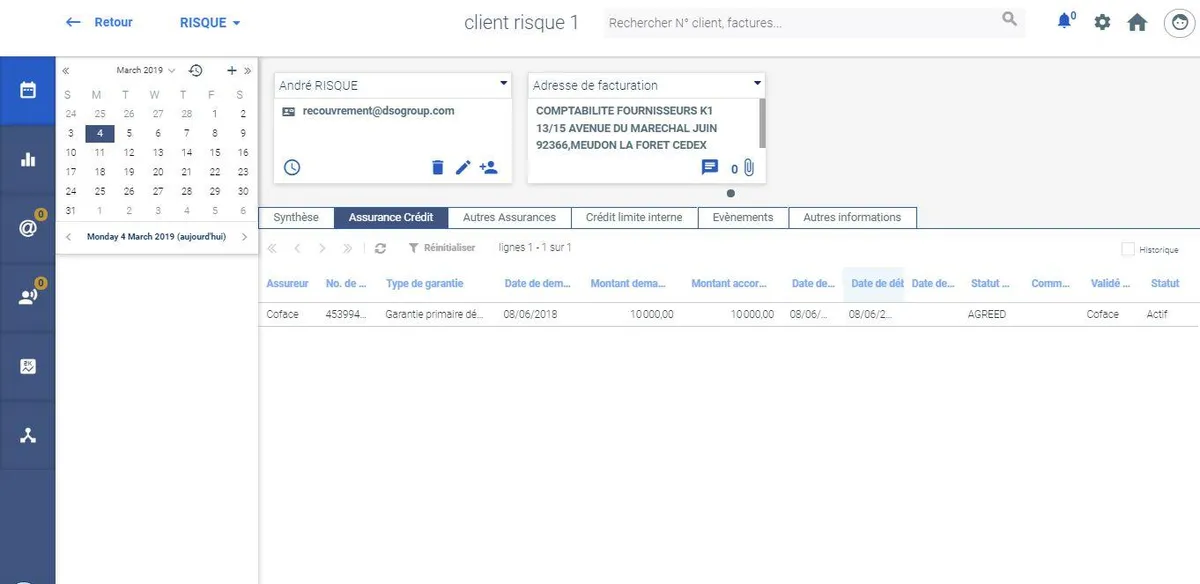This screenshot has height=584, width=1200.
Task: Click the AGREED status cell
Action: point(987,314)
